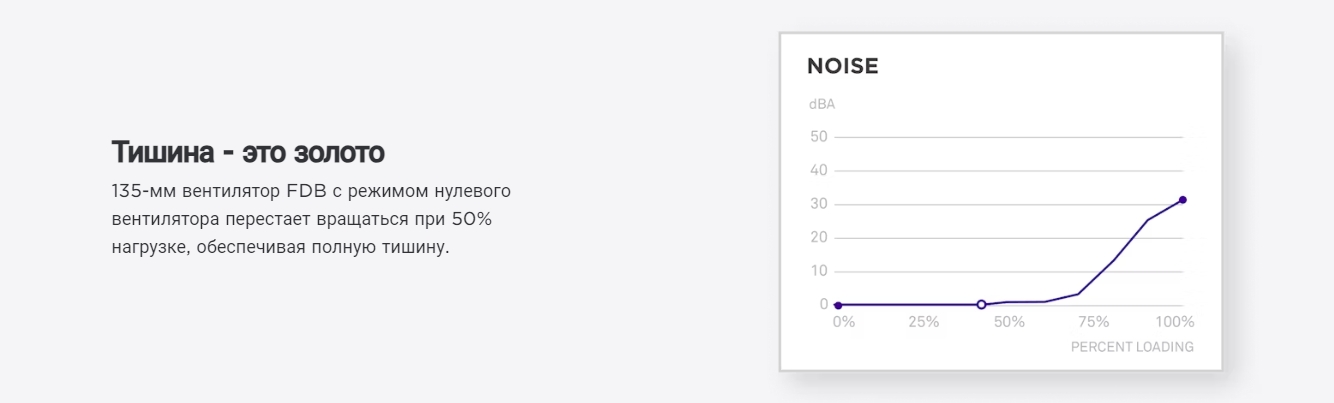The height and width of the screenshot is (403, 1334).
Task: Click the paragraph about the 135-мм FDB fan
Action: click(x=311, y=218)
